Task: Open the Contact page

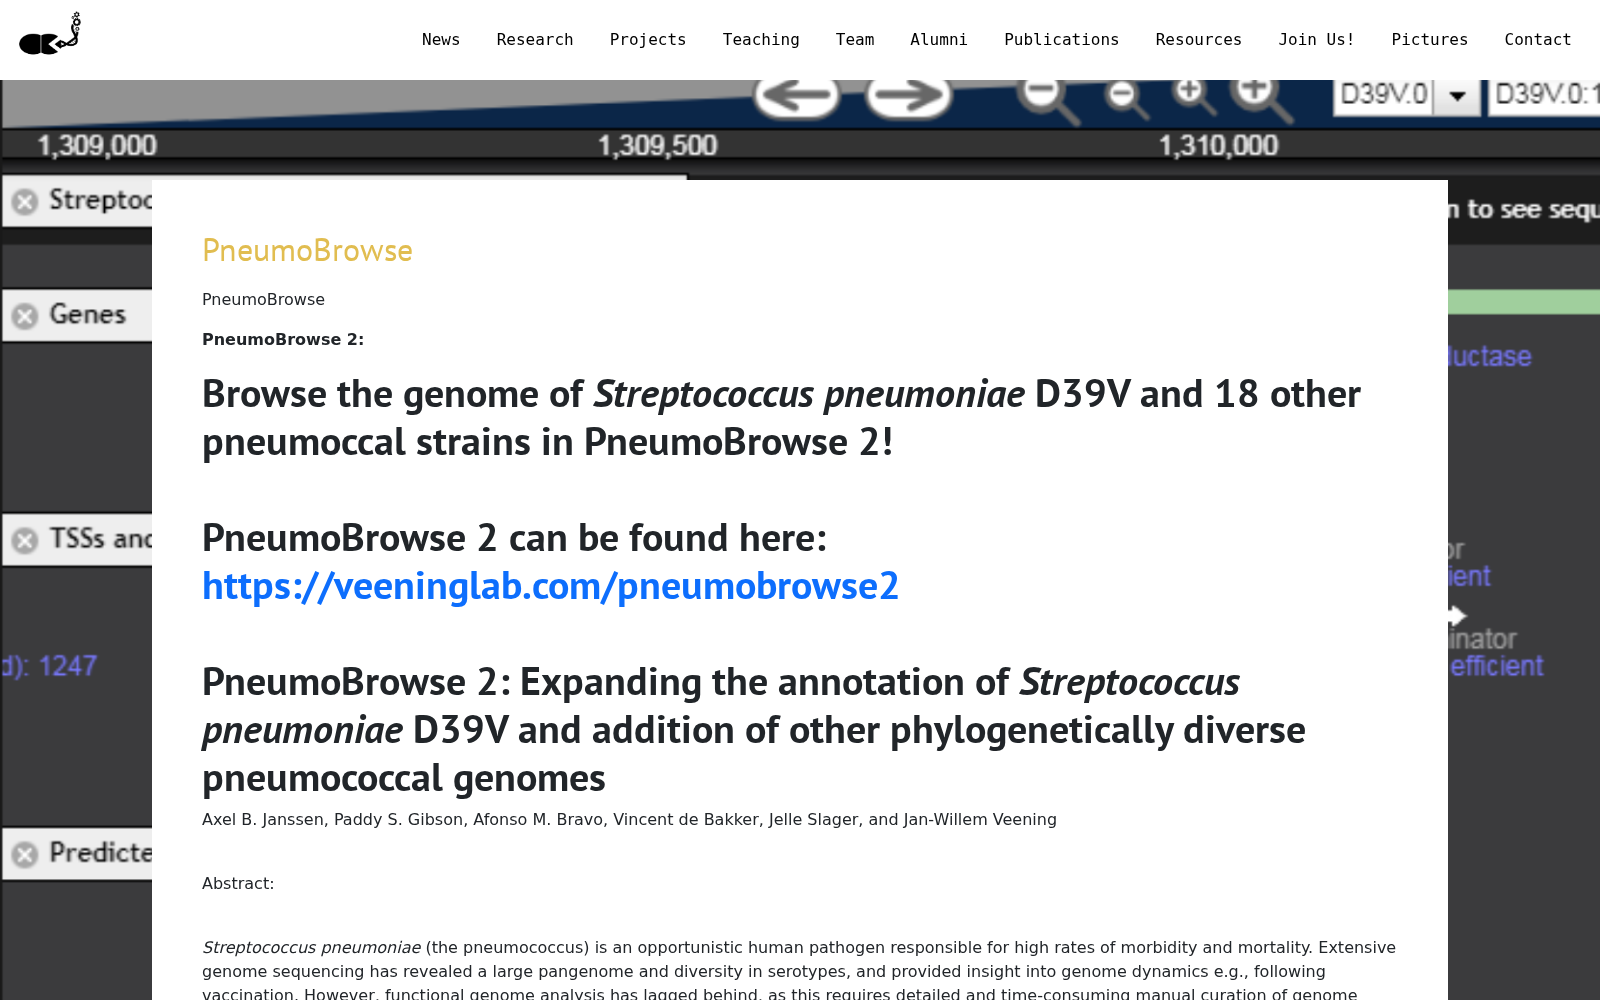Action: [x=1538, y=40]
